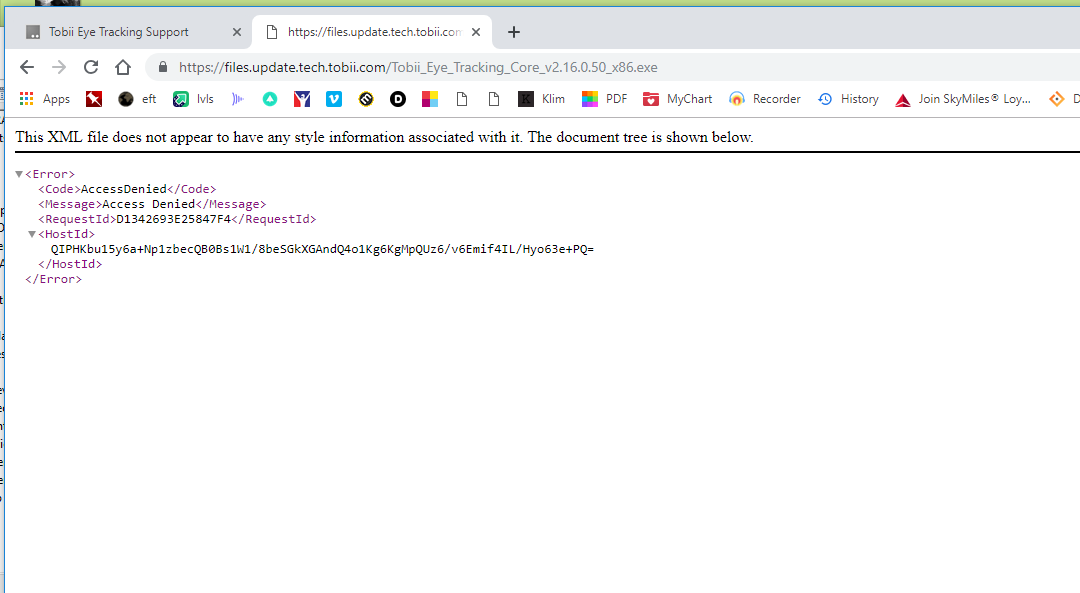Open the red and blue Y bookmark

click(x=302, y=99)
